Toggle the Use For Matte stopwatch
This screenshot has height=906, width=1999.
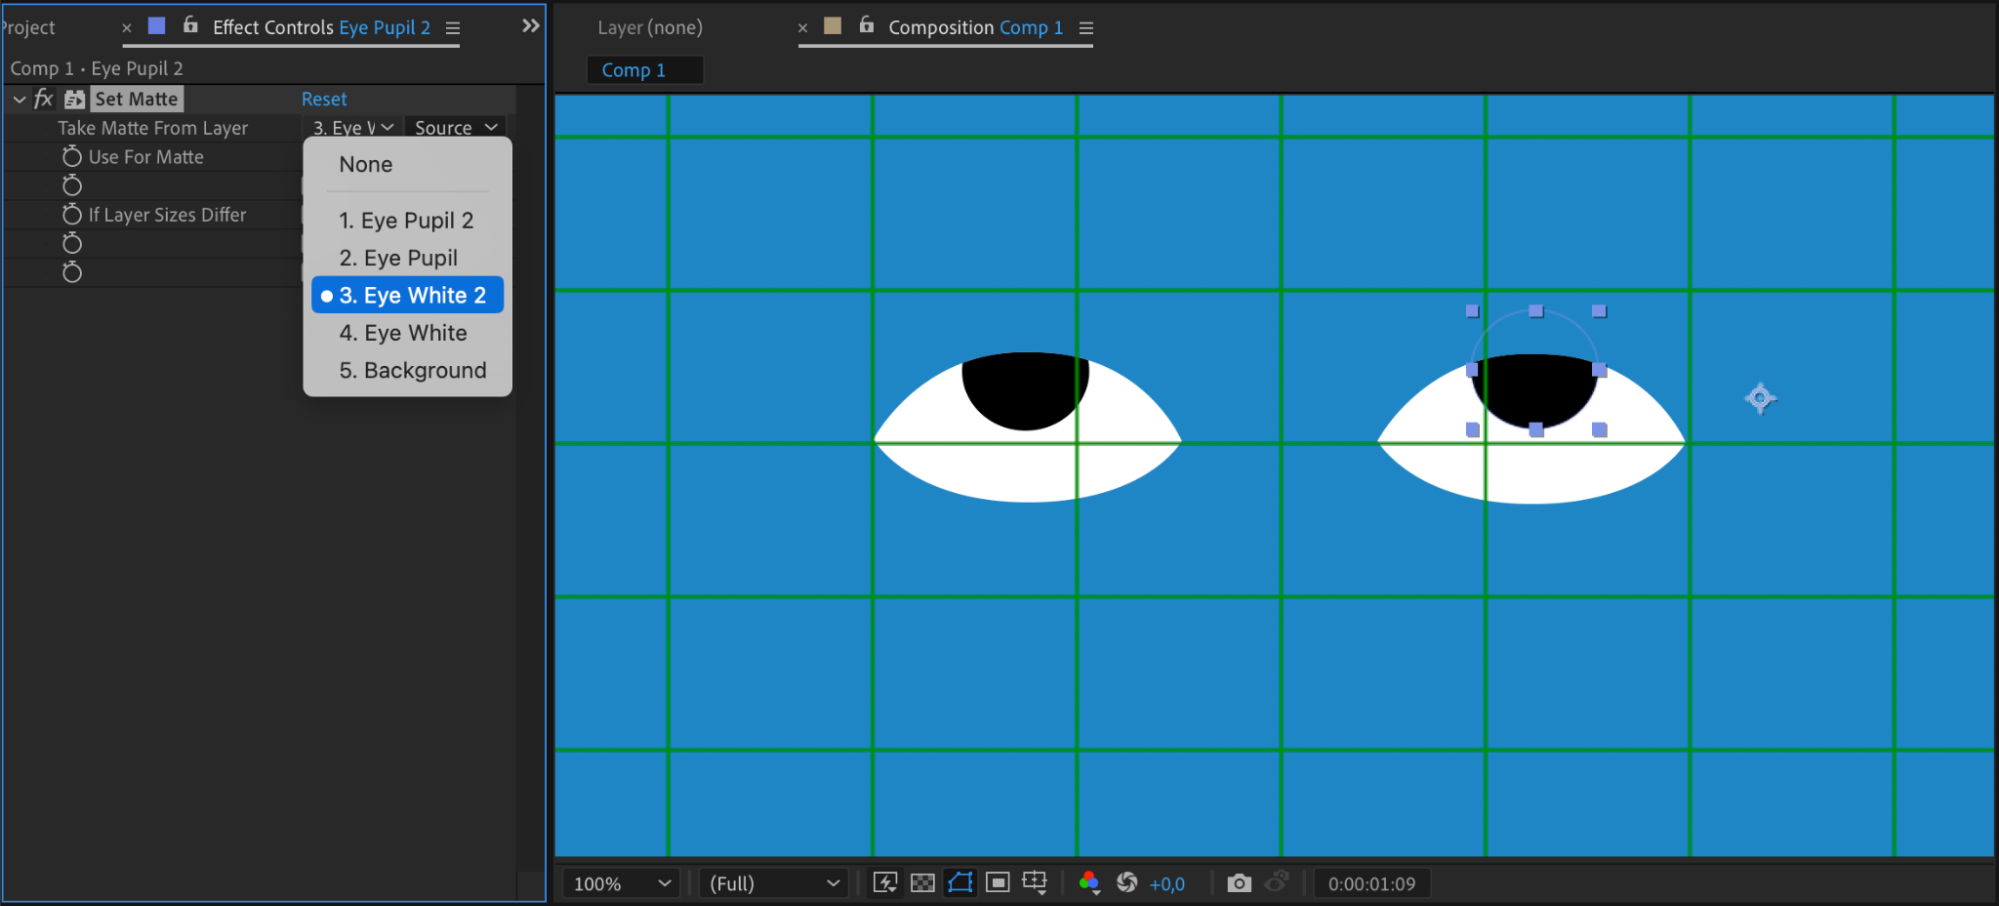[72, 156]
